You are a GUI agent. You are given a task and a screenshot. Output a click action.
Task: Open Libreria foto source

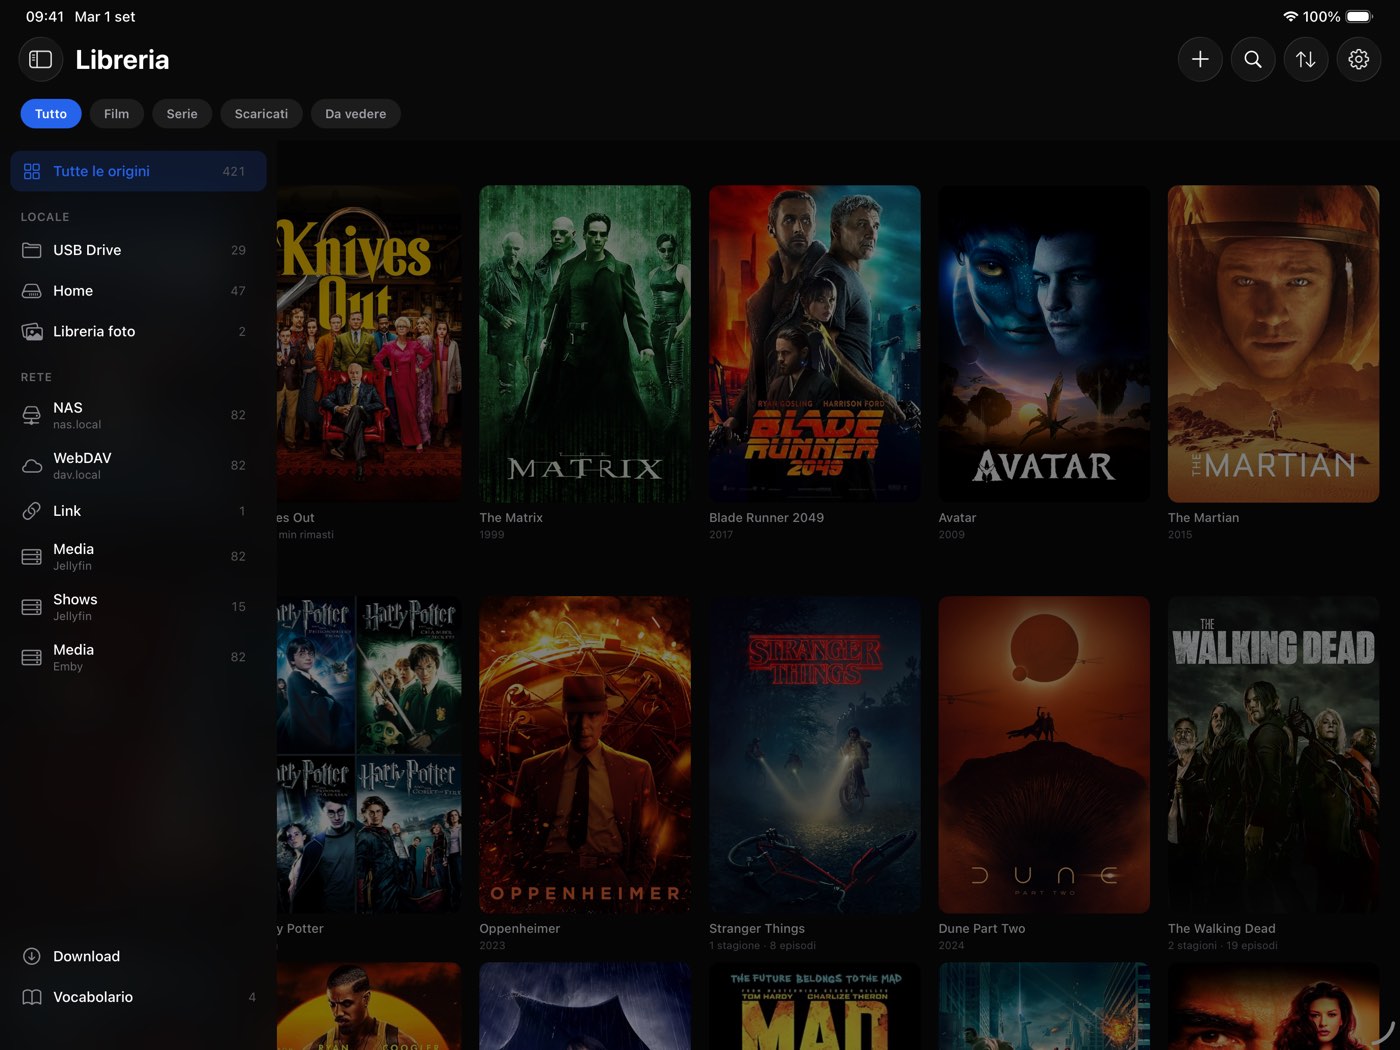[x=139, y=331]
